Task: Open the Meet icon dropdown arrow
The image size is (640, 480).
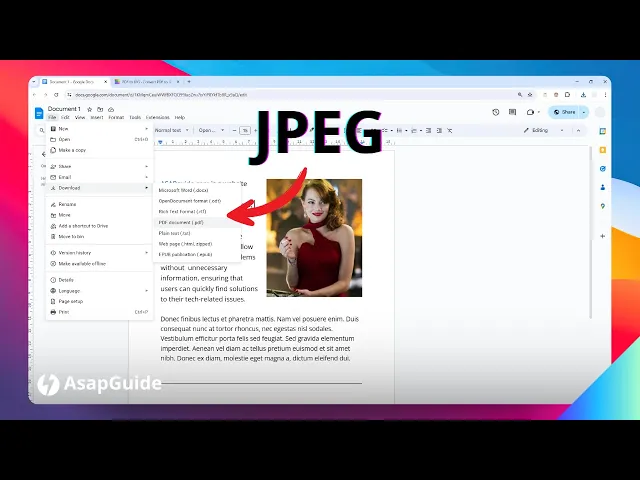Action: 539,112
